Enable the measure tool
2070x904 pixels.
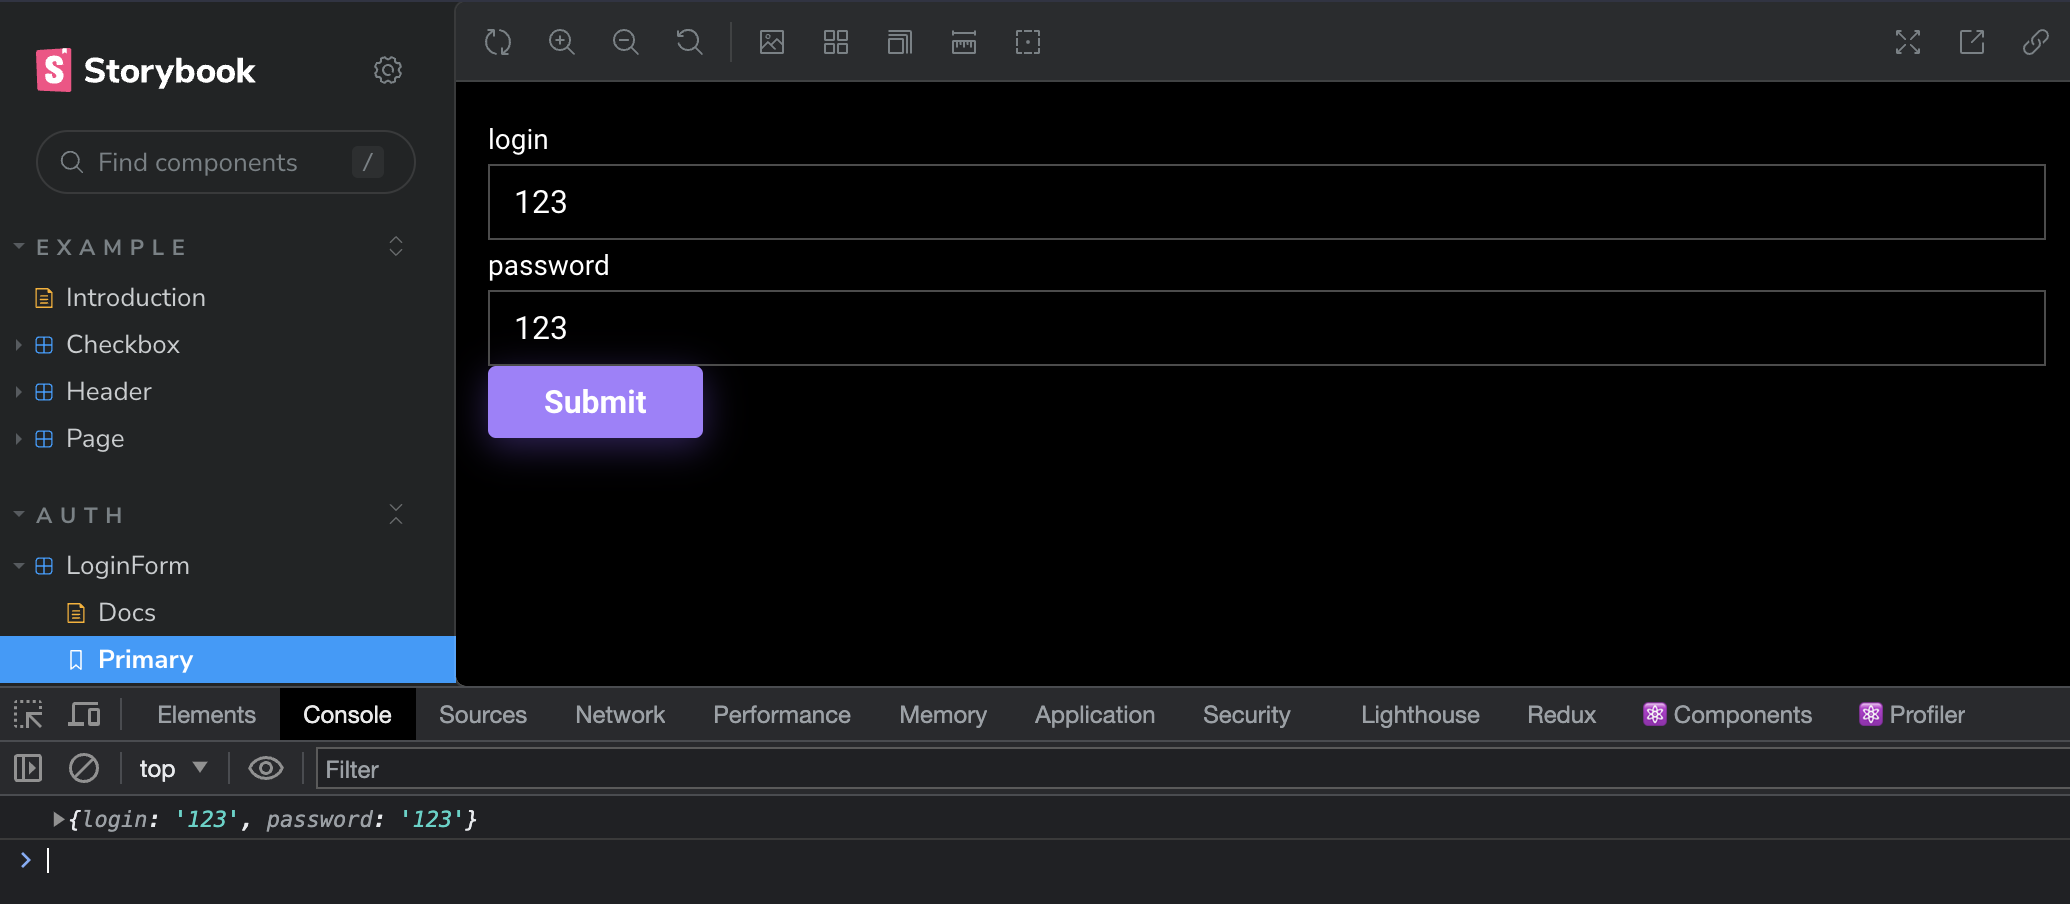pos(964,42)
